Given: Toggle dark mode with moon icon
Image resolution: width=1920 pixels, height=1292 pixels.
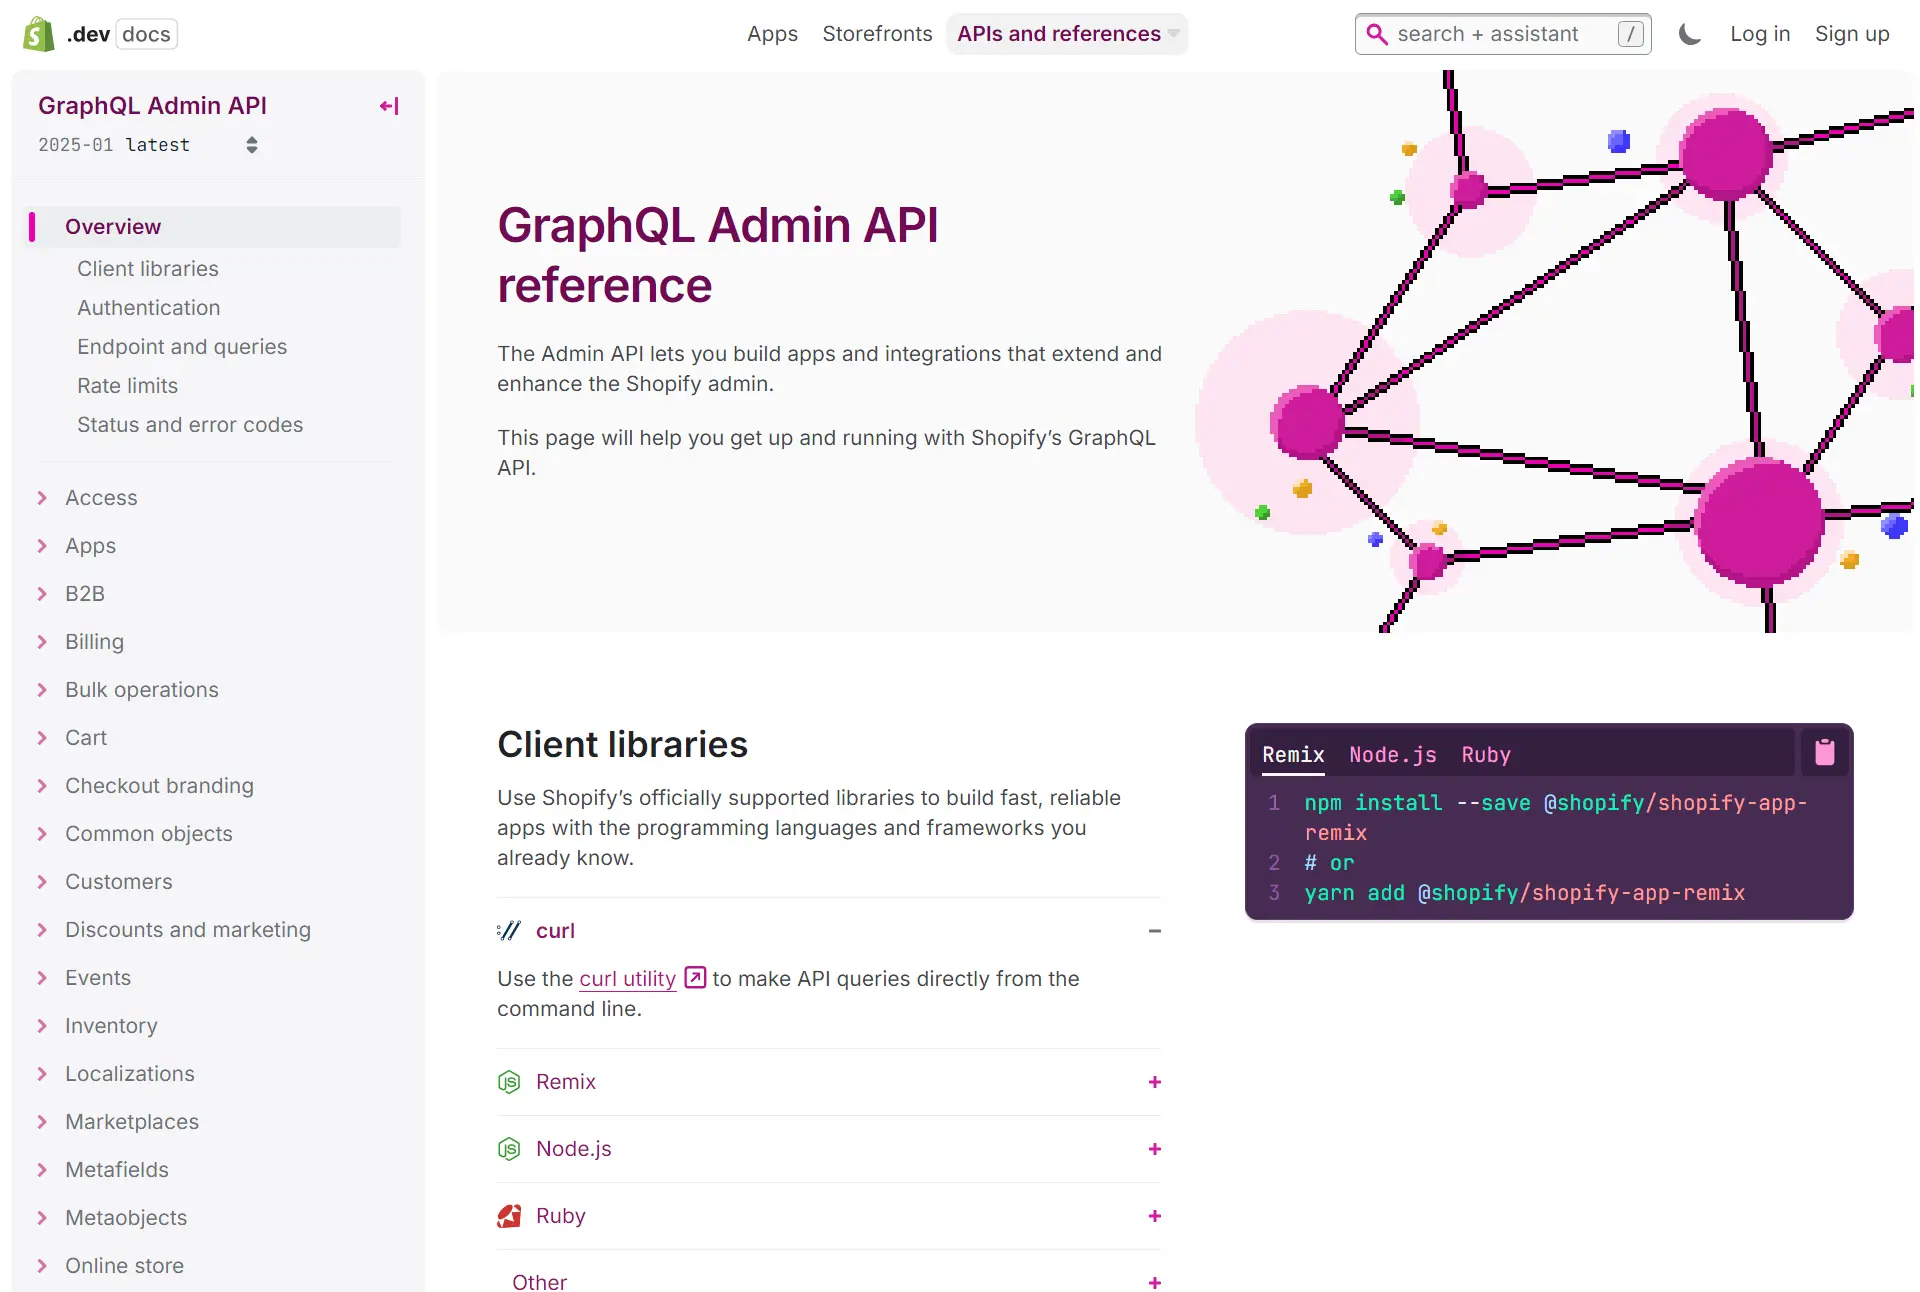Looking at the screenshot, I should [x=1689, y=34].
